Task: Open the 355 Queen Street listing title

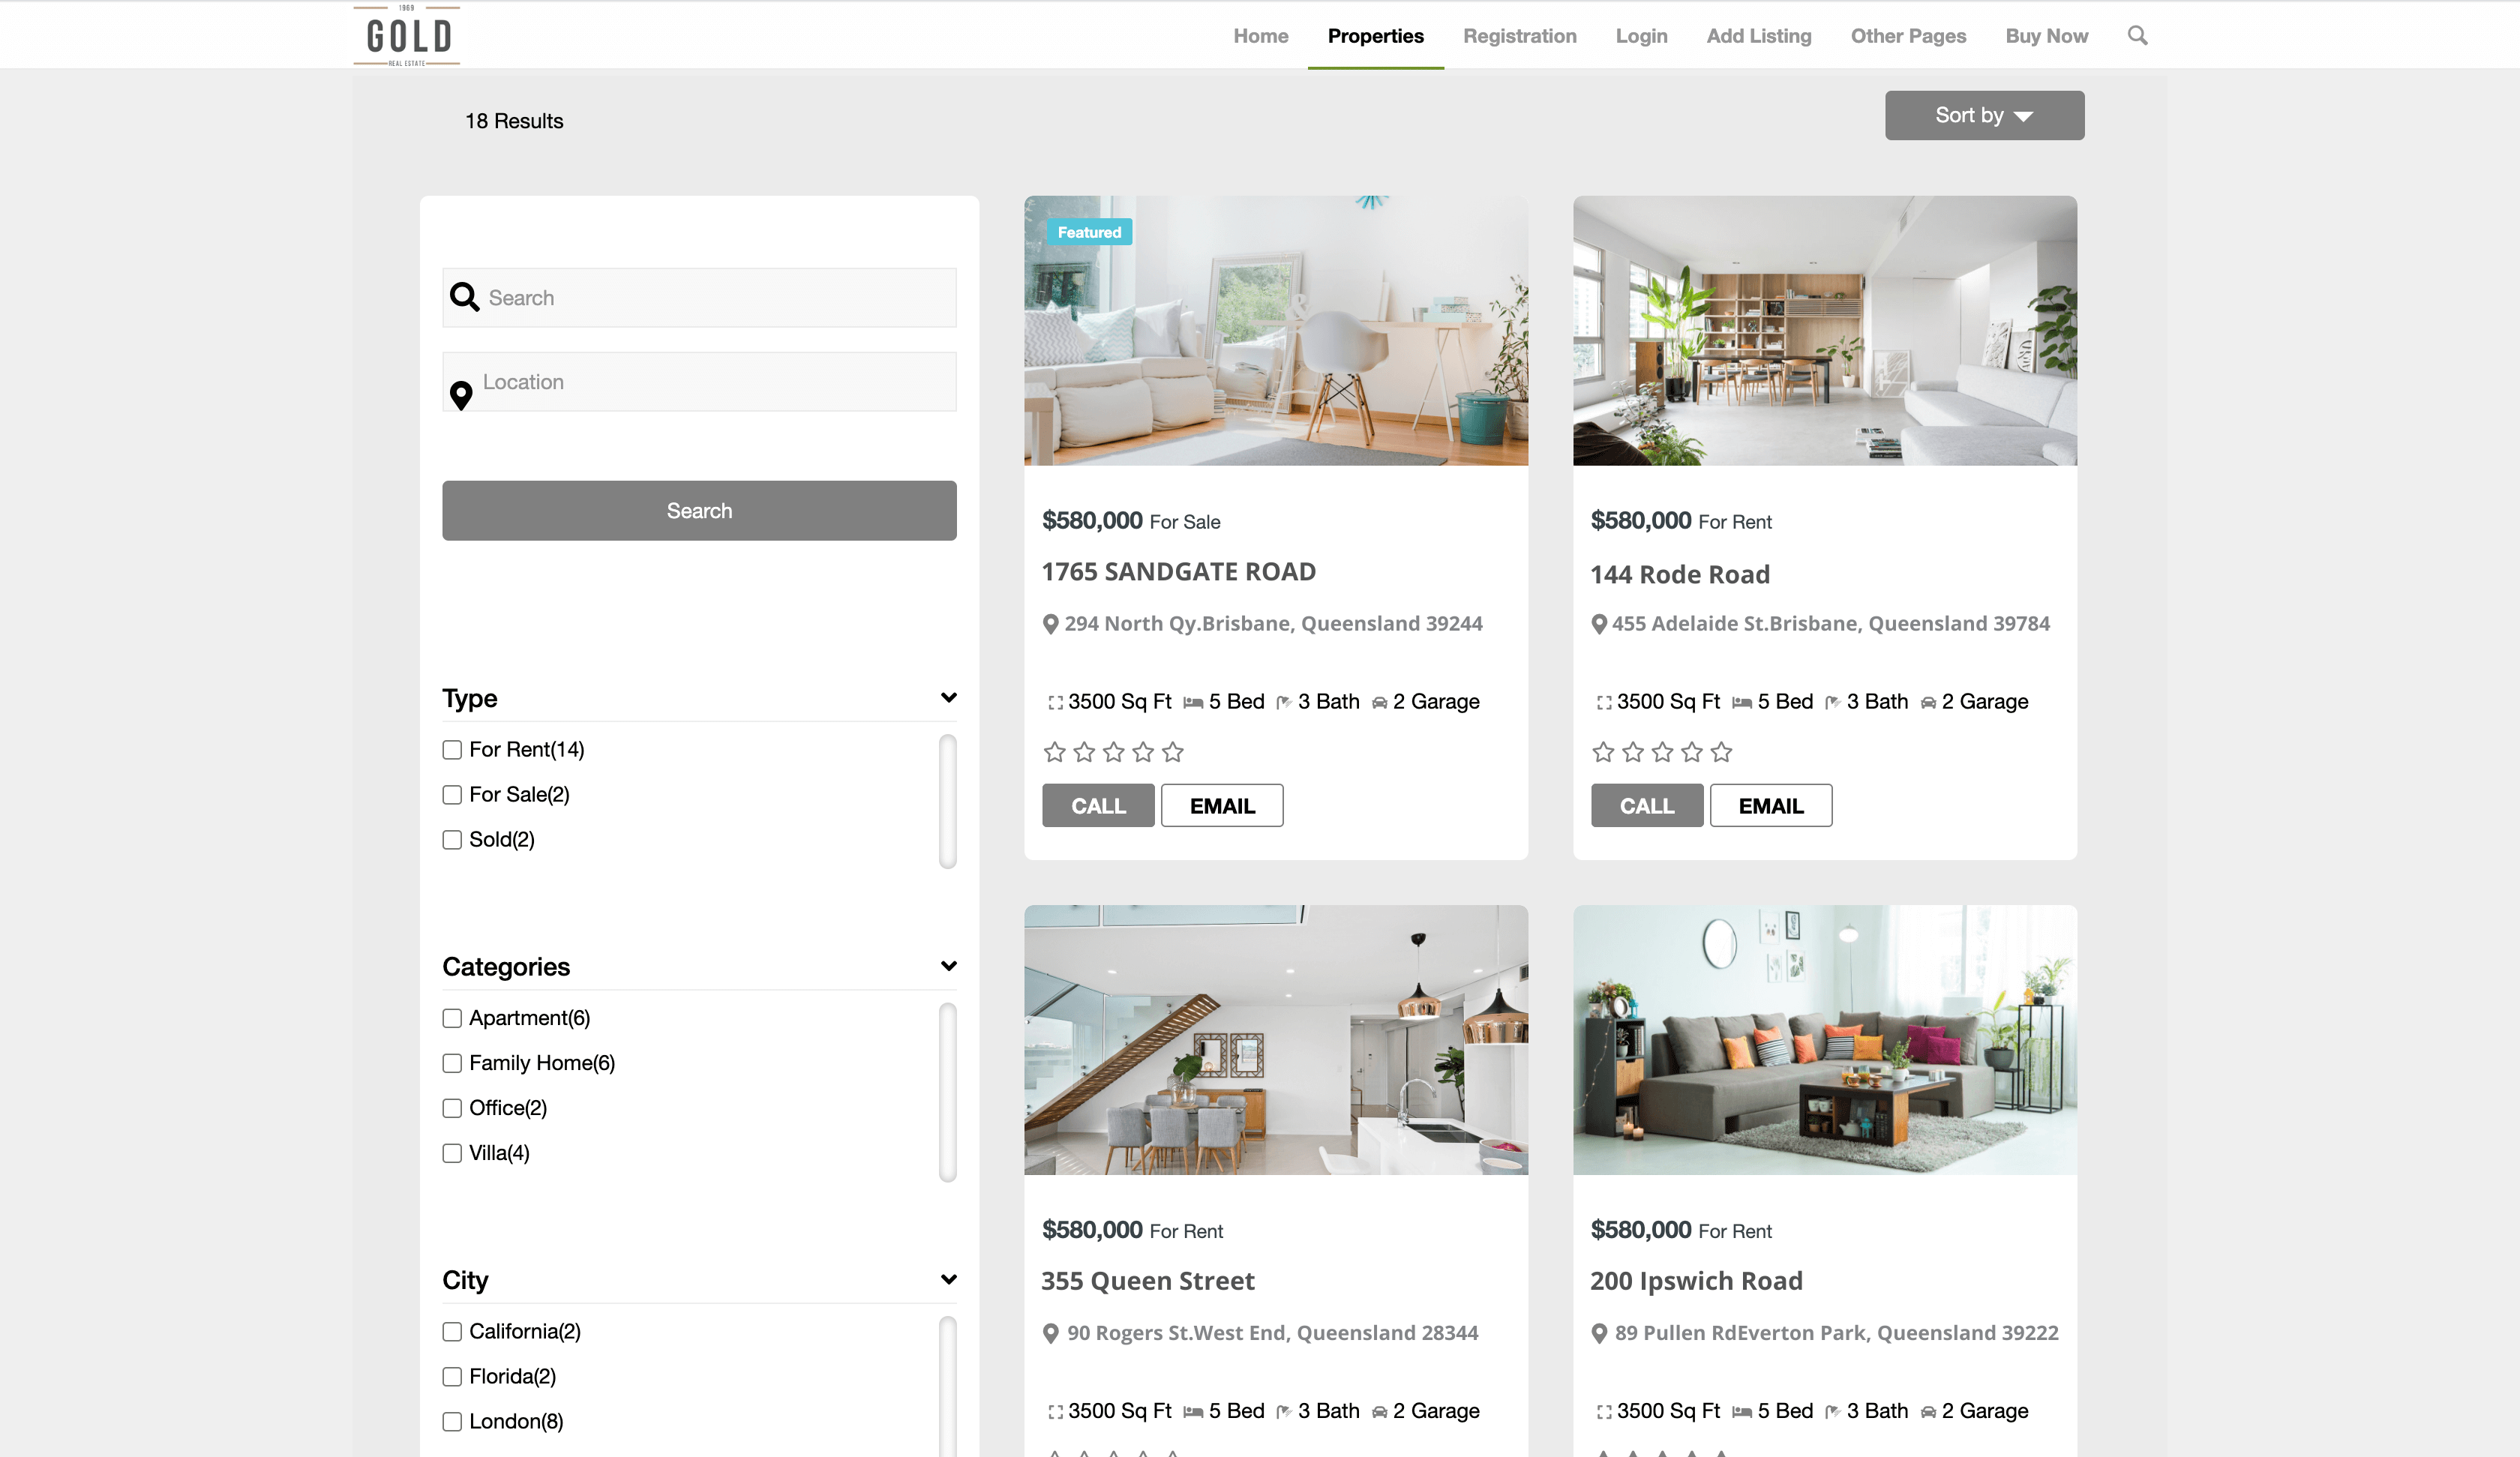Action: coord(1148,1281)
